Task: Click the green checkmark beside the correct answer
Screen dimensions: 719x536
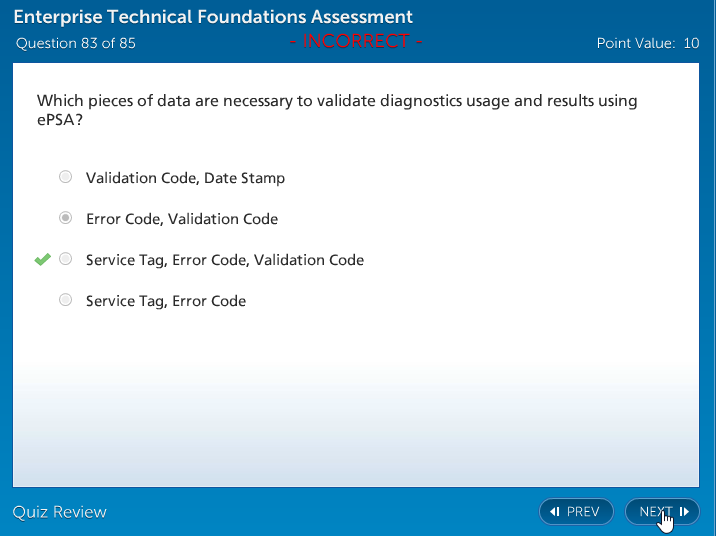Action: (42, 260)
